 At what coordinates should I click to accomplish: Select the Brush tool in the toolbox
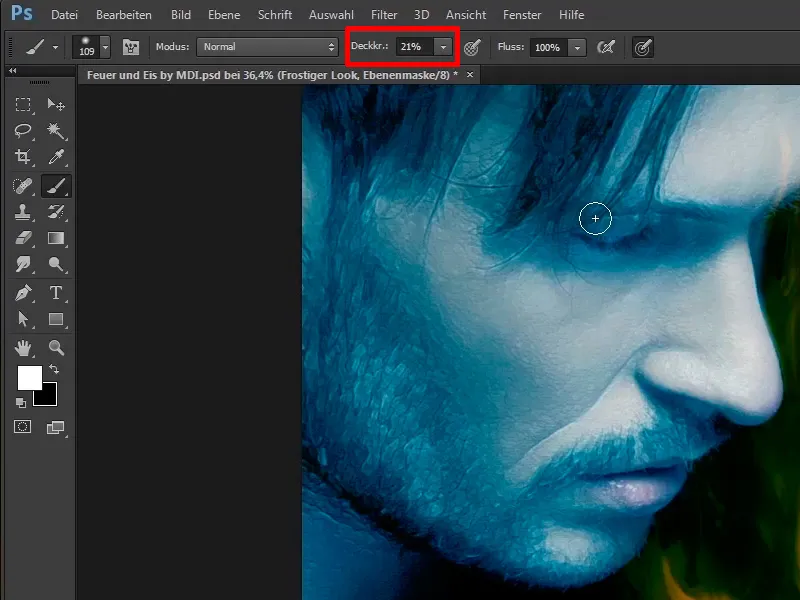pos(56,186)
